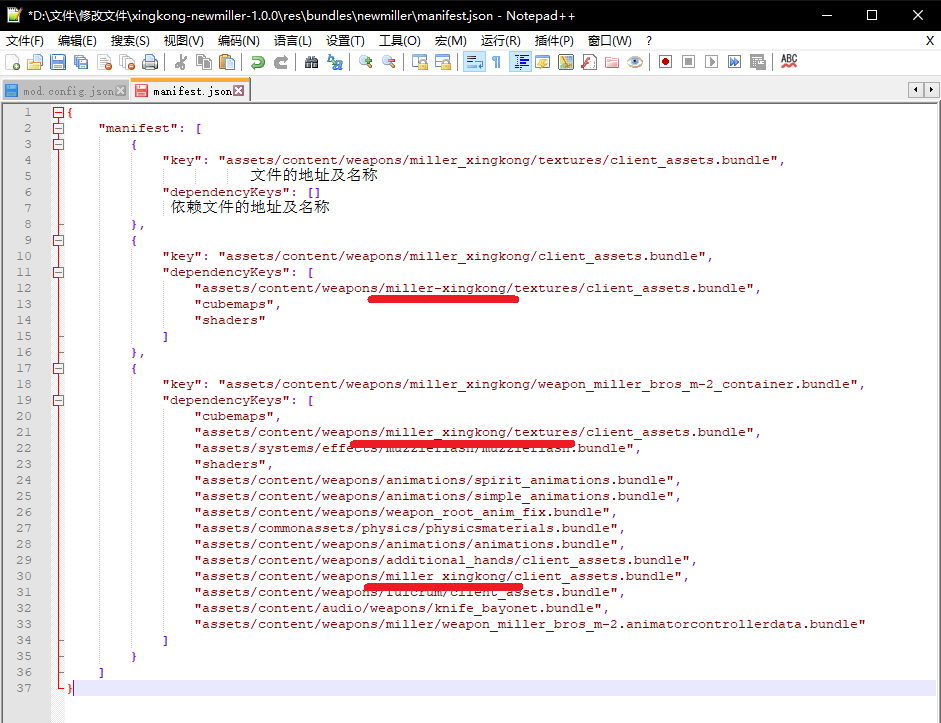Open the 宏(M) menu
The image size is (941, 723).
pos(451,41)
